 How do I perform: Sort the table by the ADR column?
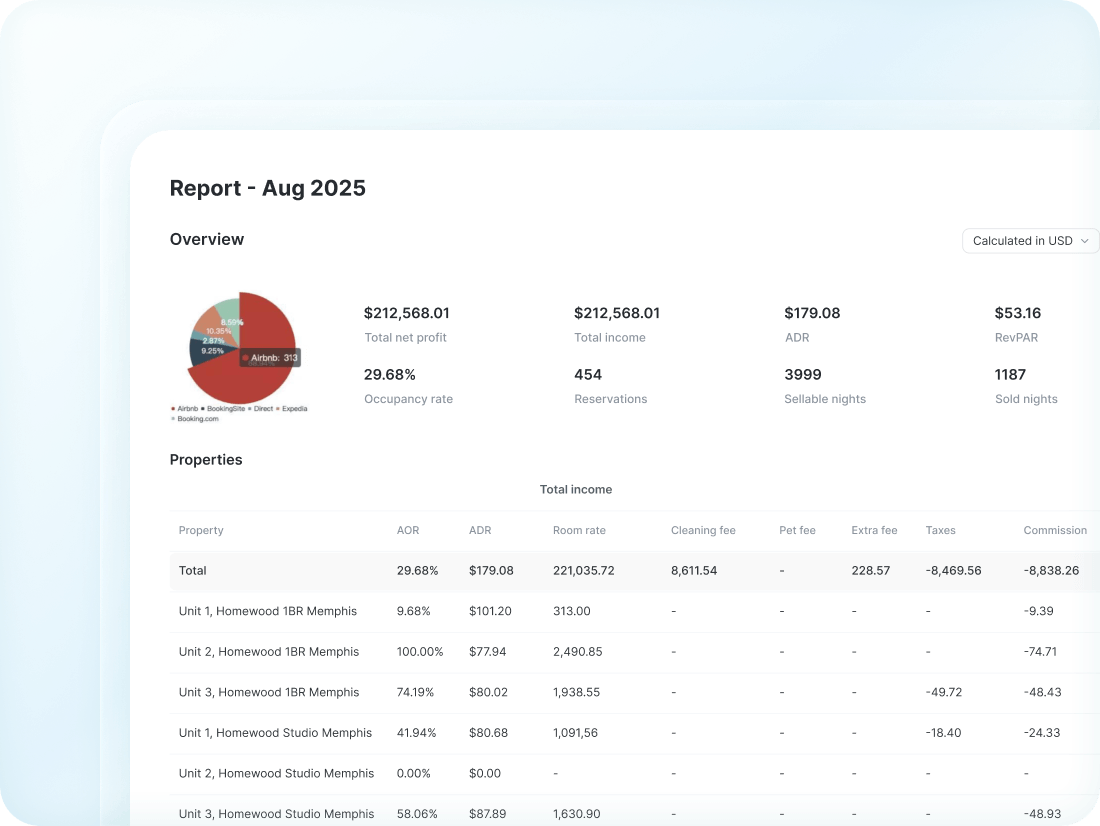coord(480,530)
